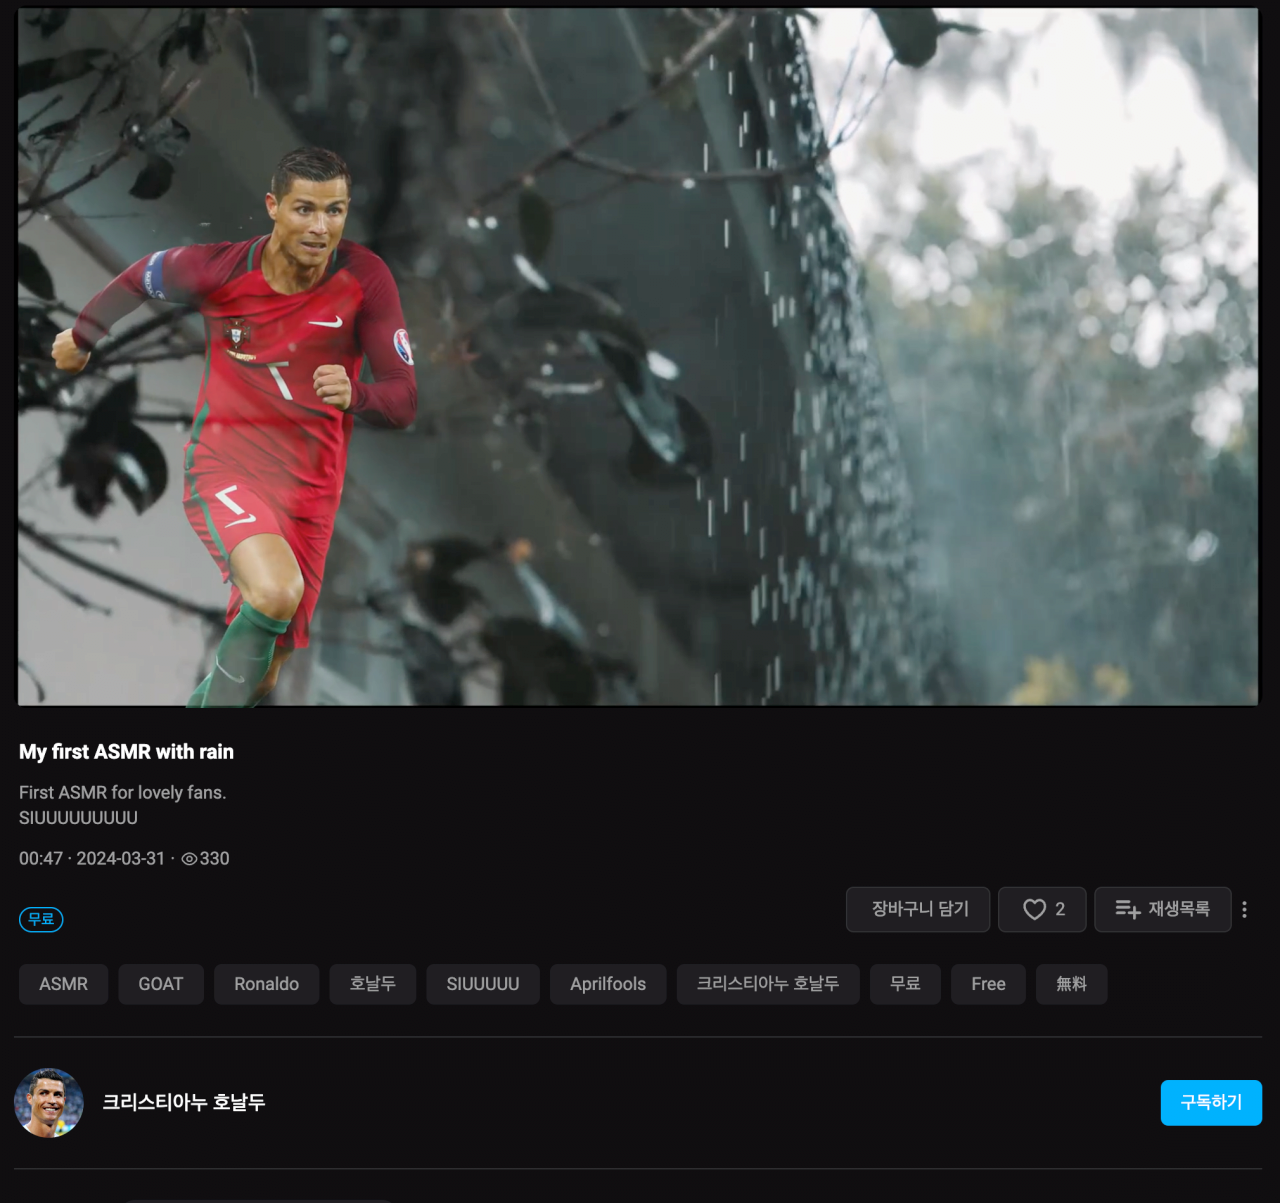Click the view count eye icon
The width and height of the screenshot is (1280, 1203).
189,859
